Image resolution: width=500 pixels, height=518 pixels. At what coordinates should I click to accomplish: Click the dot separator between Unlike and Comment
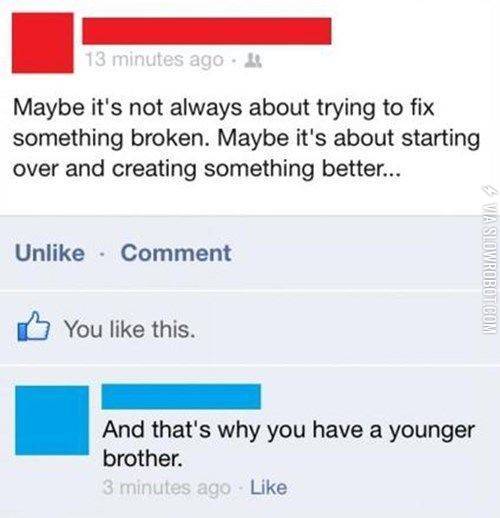[102, 254]
